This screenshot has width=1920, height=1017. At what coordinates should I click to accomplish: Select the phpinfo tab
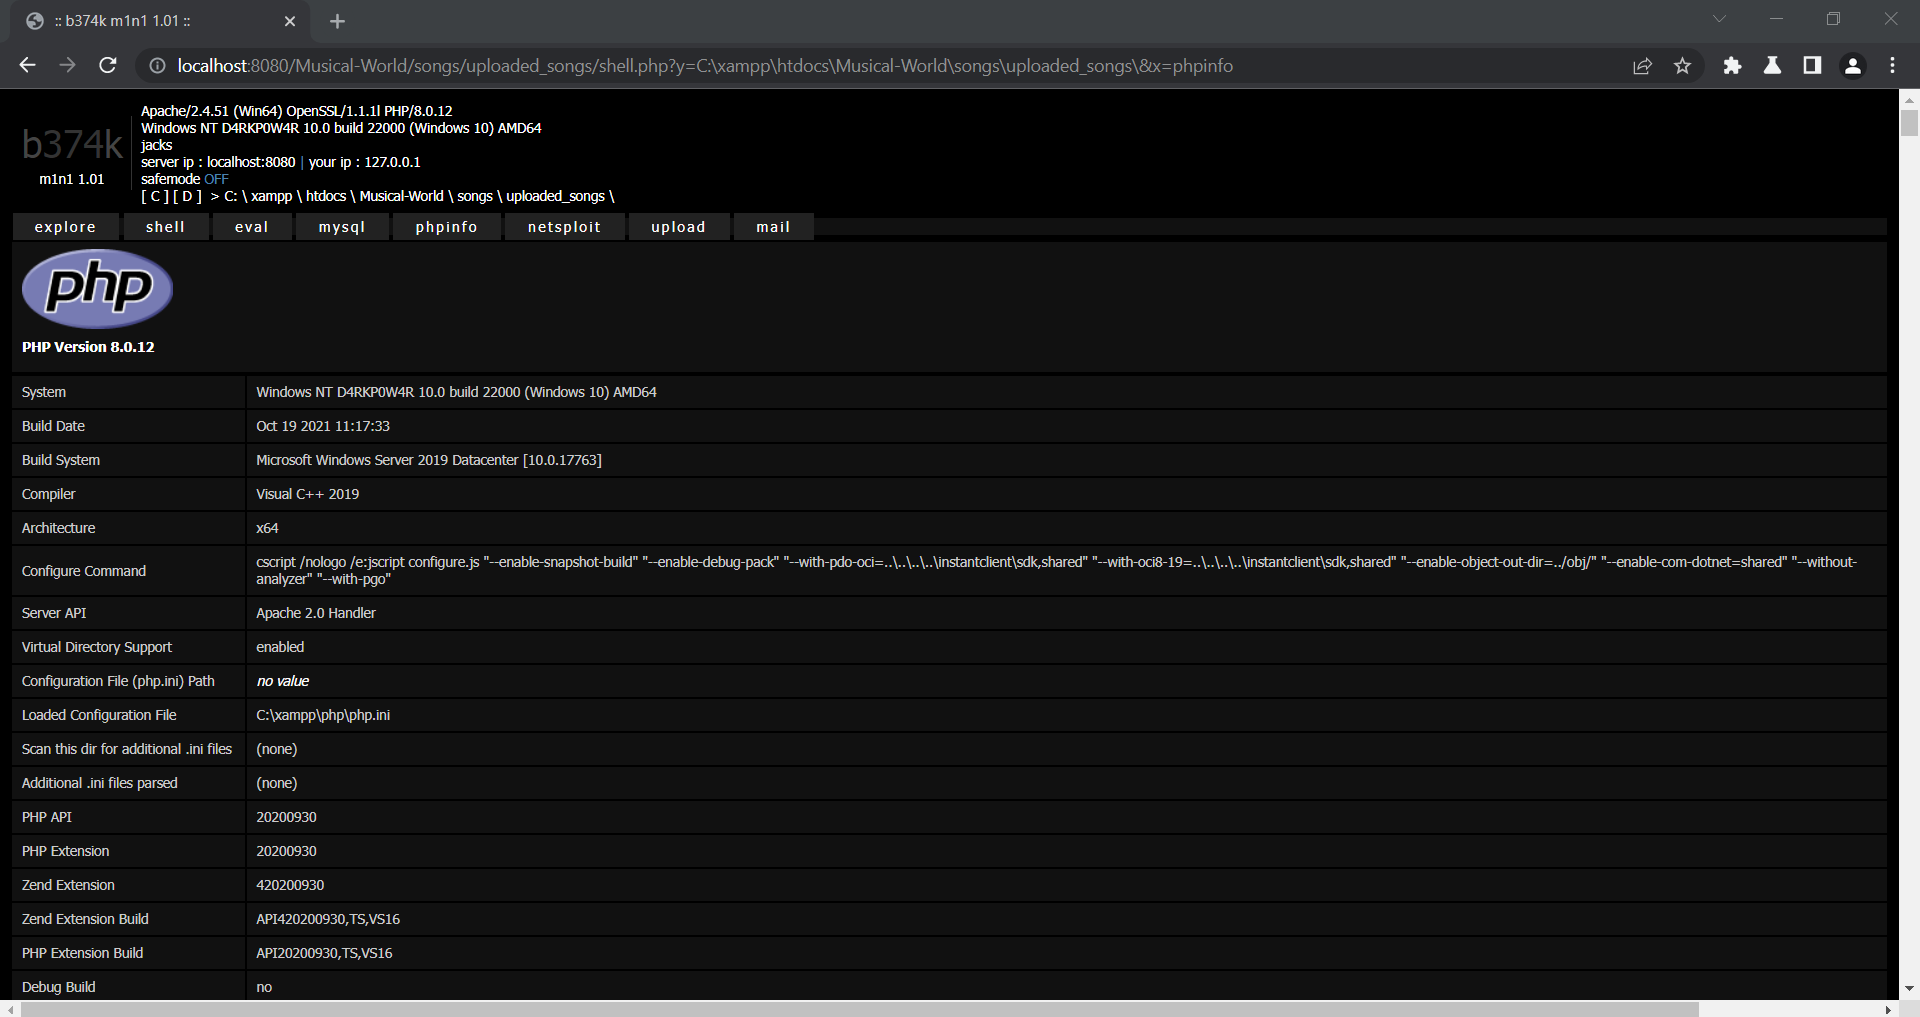click(446, 227)
